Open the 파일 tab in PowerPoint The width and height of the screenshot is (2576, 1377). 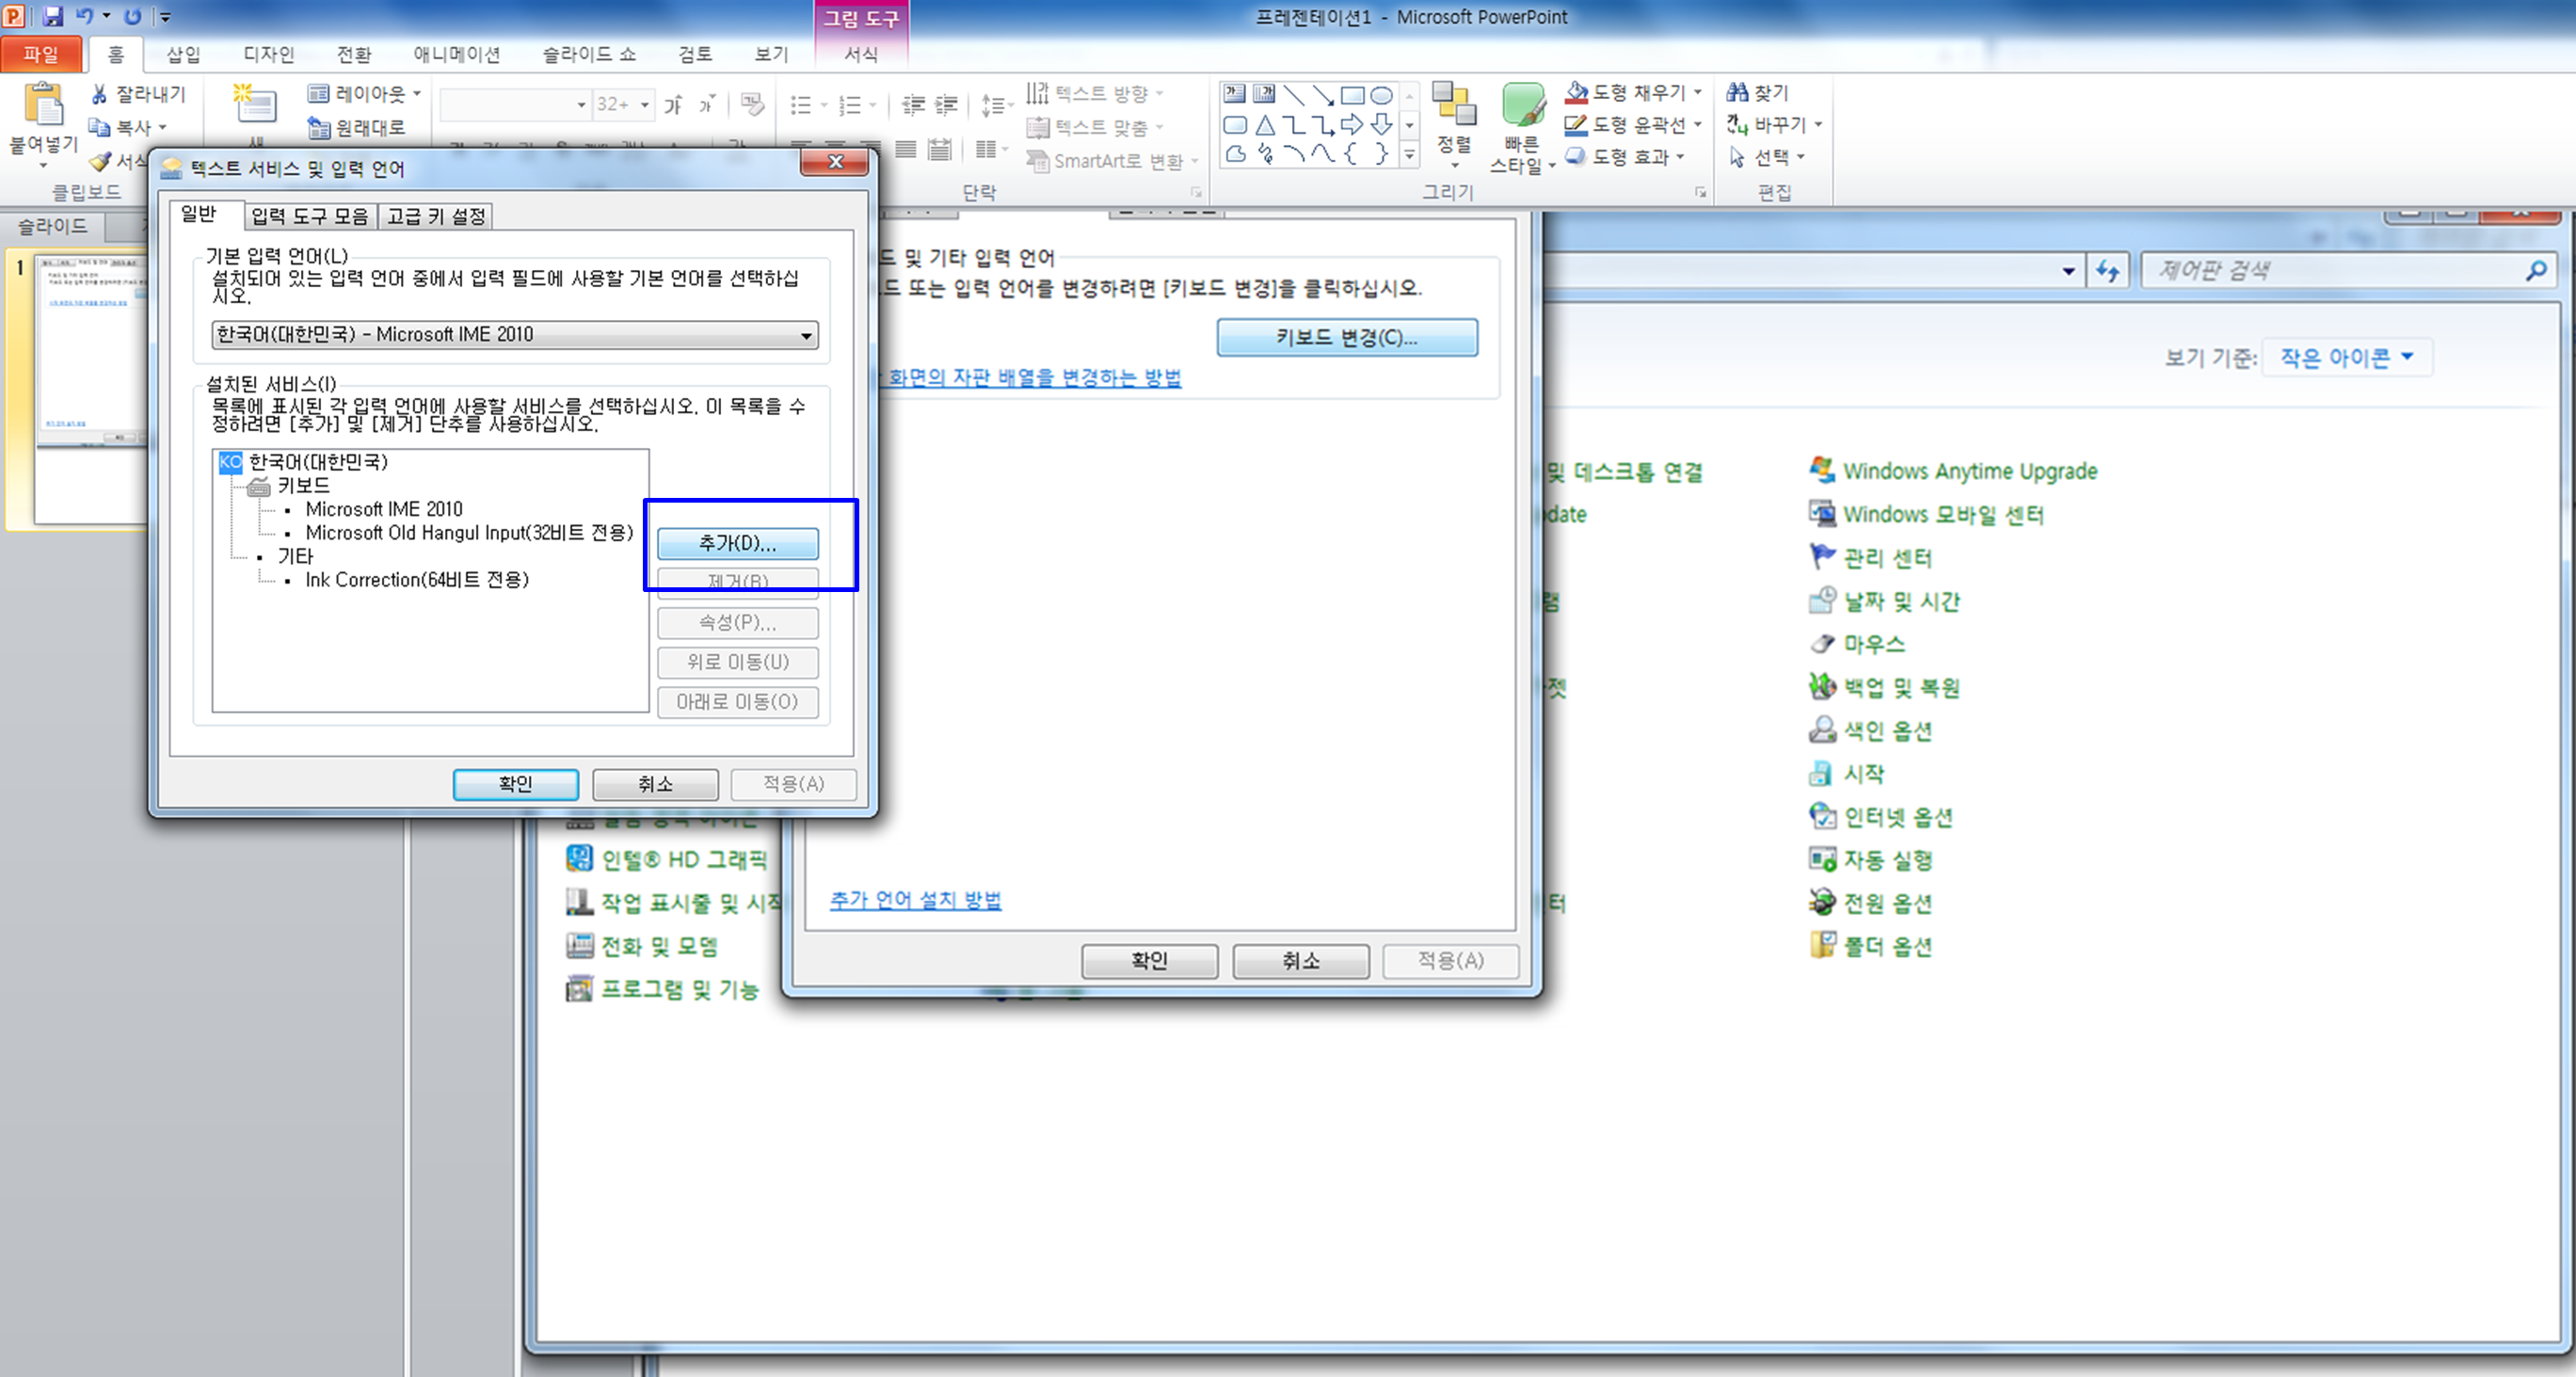click(41, 54)
